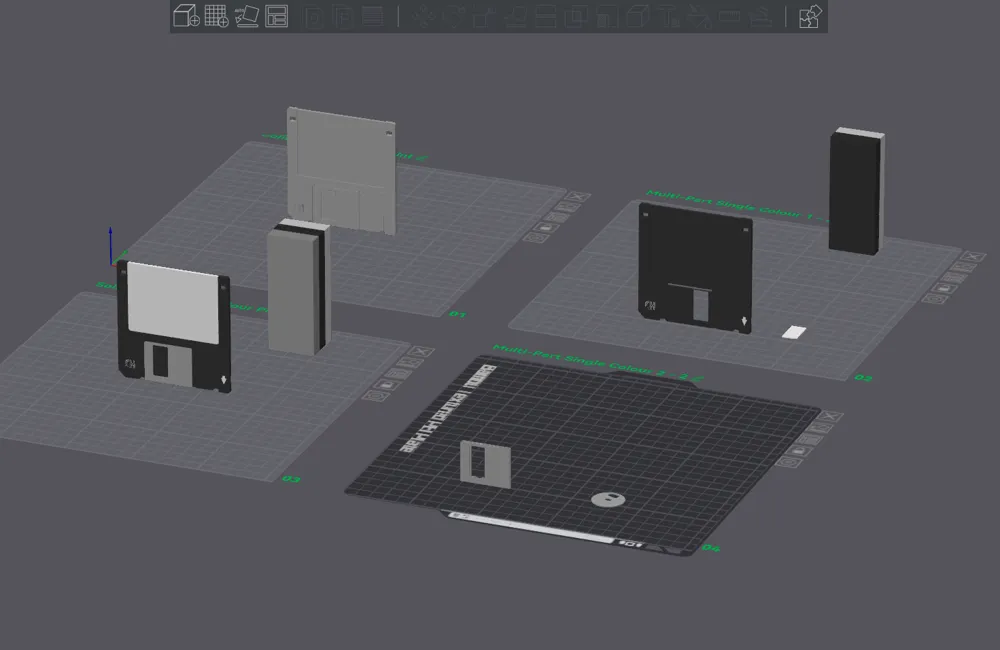Image resolution: width=1000 pixels, height=650 pixels.
Task: Click the Add model cube icon
Action: [x=186, y=16]
